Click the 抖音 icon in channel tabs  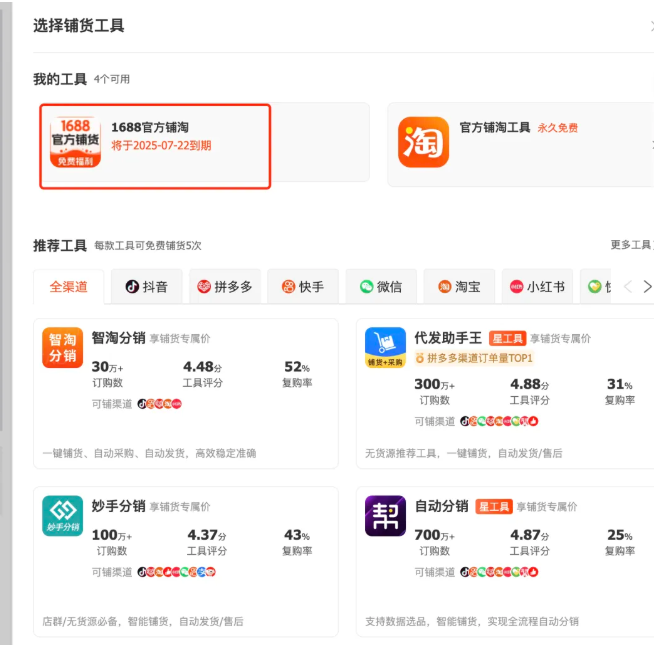pyautogui.click(x=132, y=287)
